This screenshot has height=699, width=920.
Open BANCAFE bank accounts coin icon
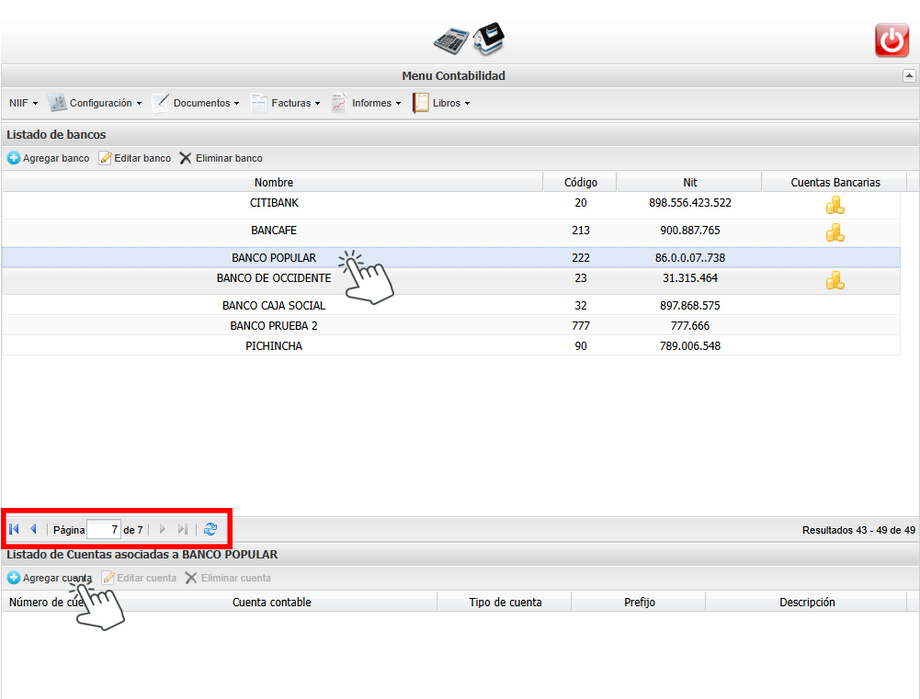tap(835, 233)
